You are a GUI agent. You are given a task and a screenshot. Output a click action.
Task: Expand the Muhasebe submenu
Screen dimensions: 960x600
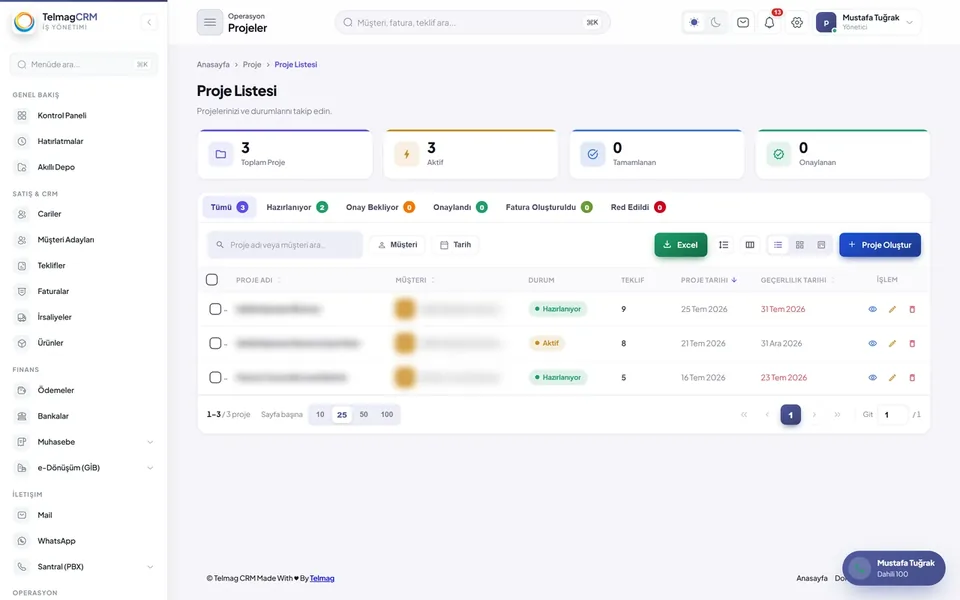point(84,441)
